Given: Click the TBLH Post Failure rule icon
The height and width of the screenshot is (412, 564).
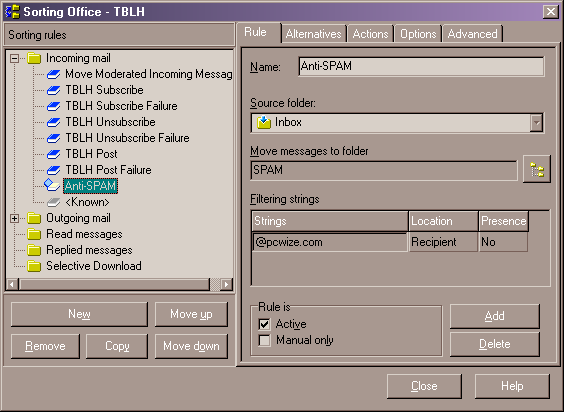Looking at the screenshot, I should (x=54, y=170).
